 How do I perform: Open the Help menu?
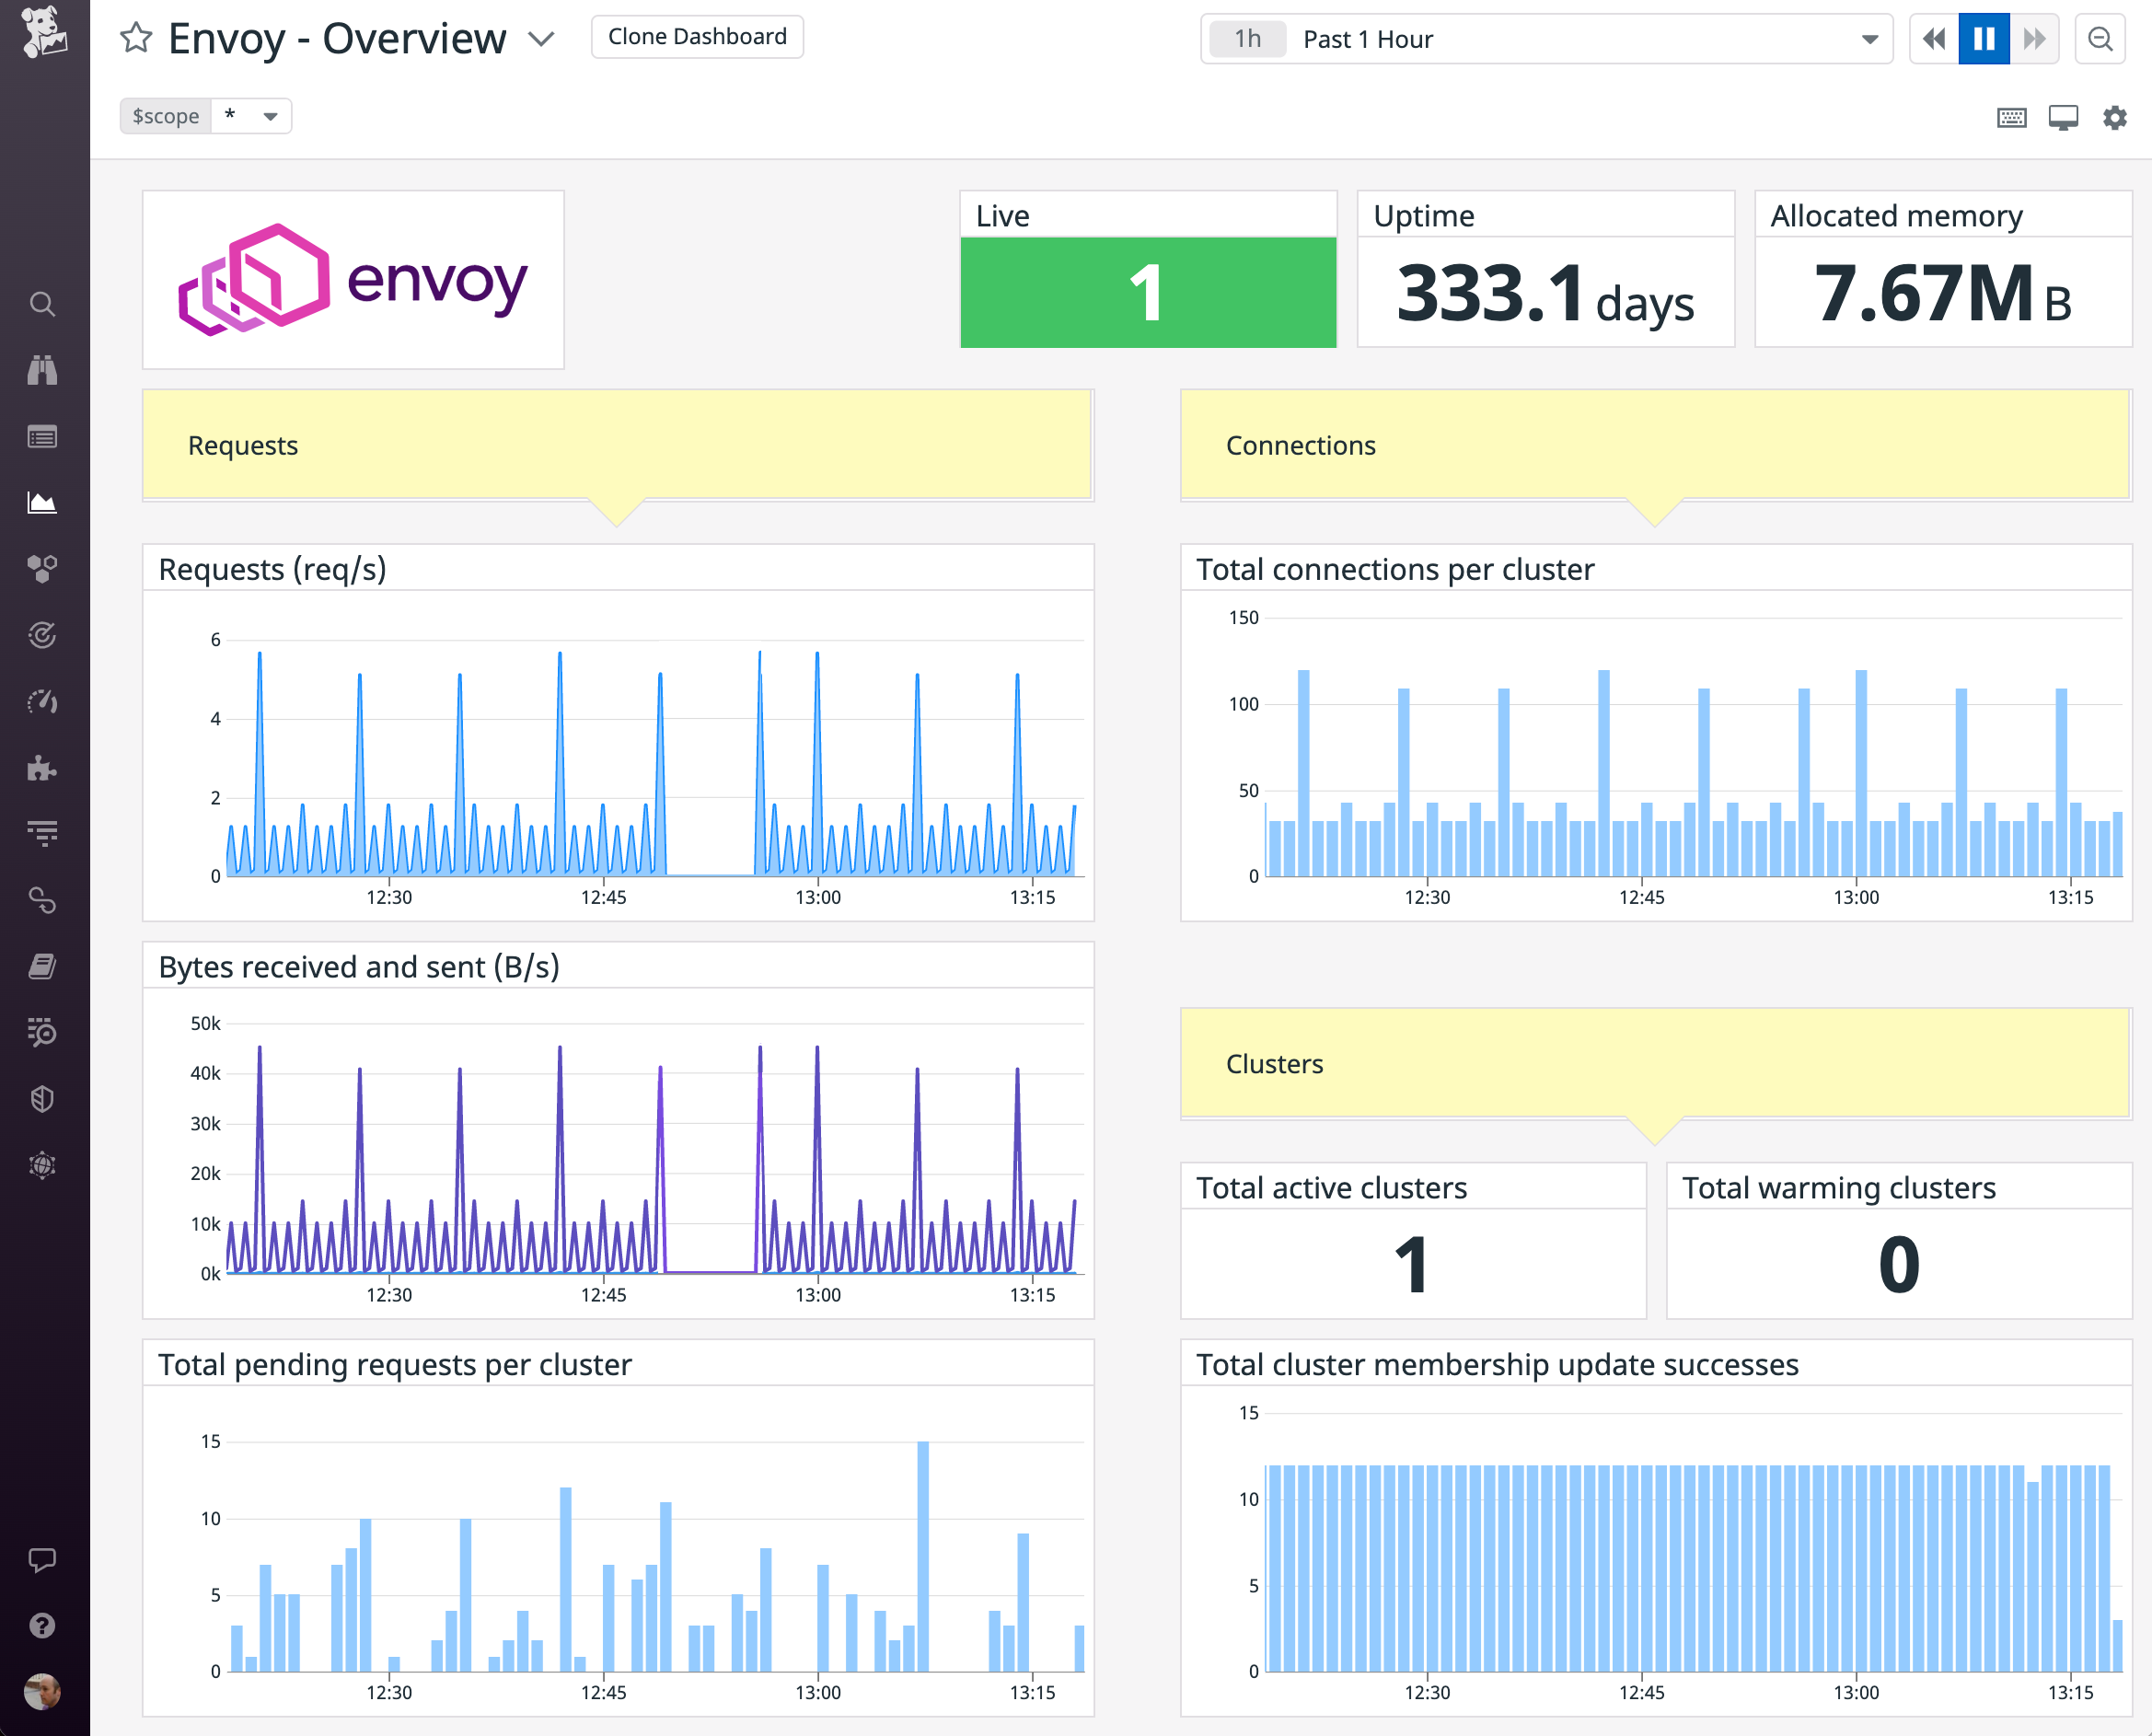[x=43, y=1627]
